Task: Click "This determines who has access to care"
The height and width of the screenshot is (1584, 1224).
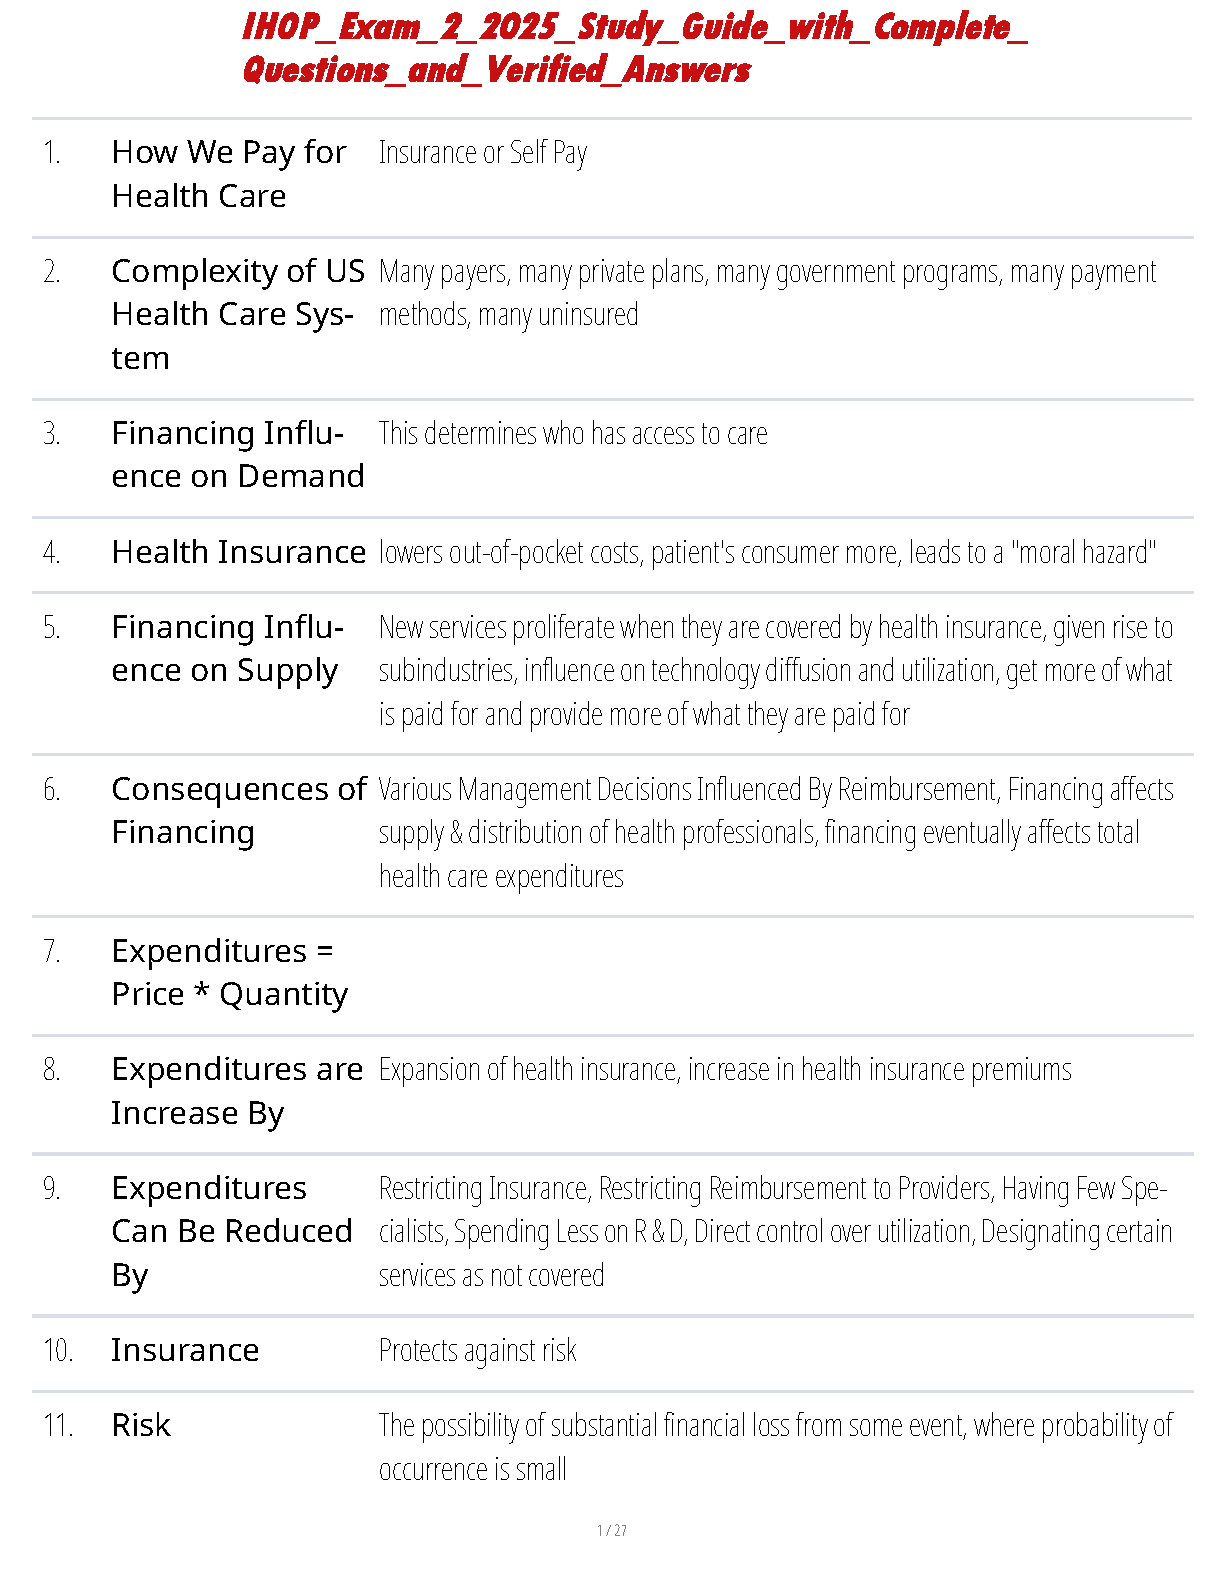Action: point(572,434)
